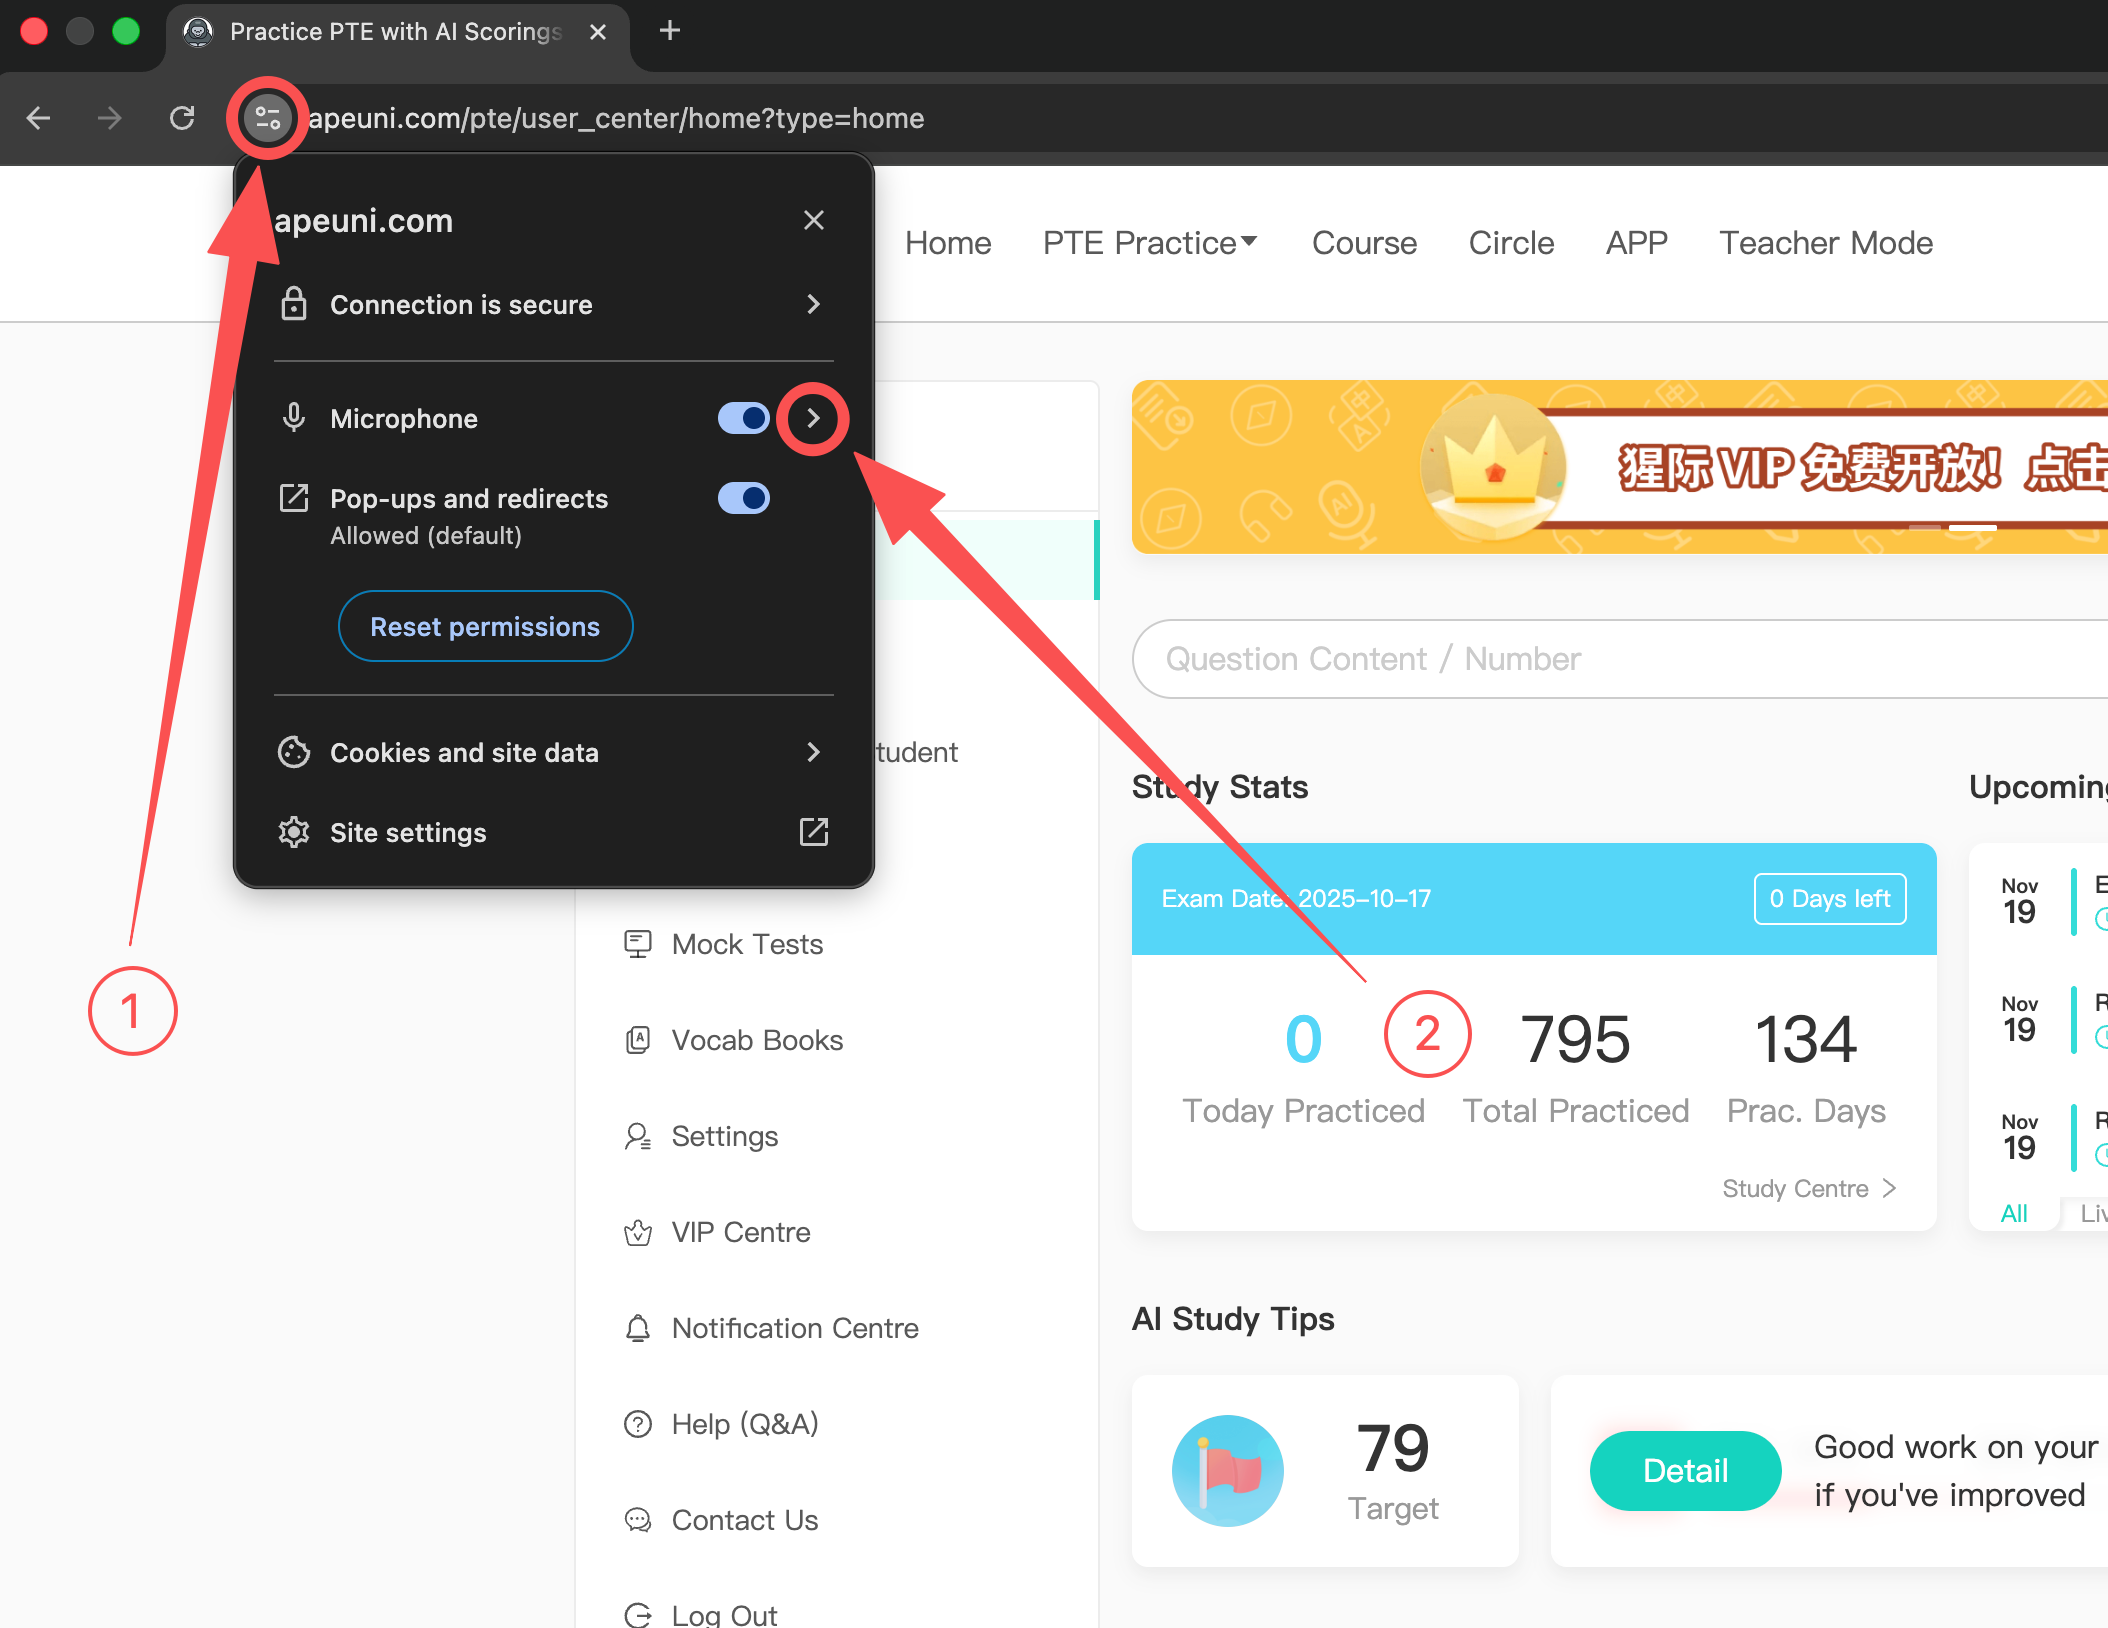The height and width of the screenshot is (1628, 2108).
Task: Open Site settings external link icon
Action: pos(814,832)
